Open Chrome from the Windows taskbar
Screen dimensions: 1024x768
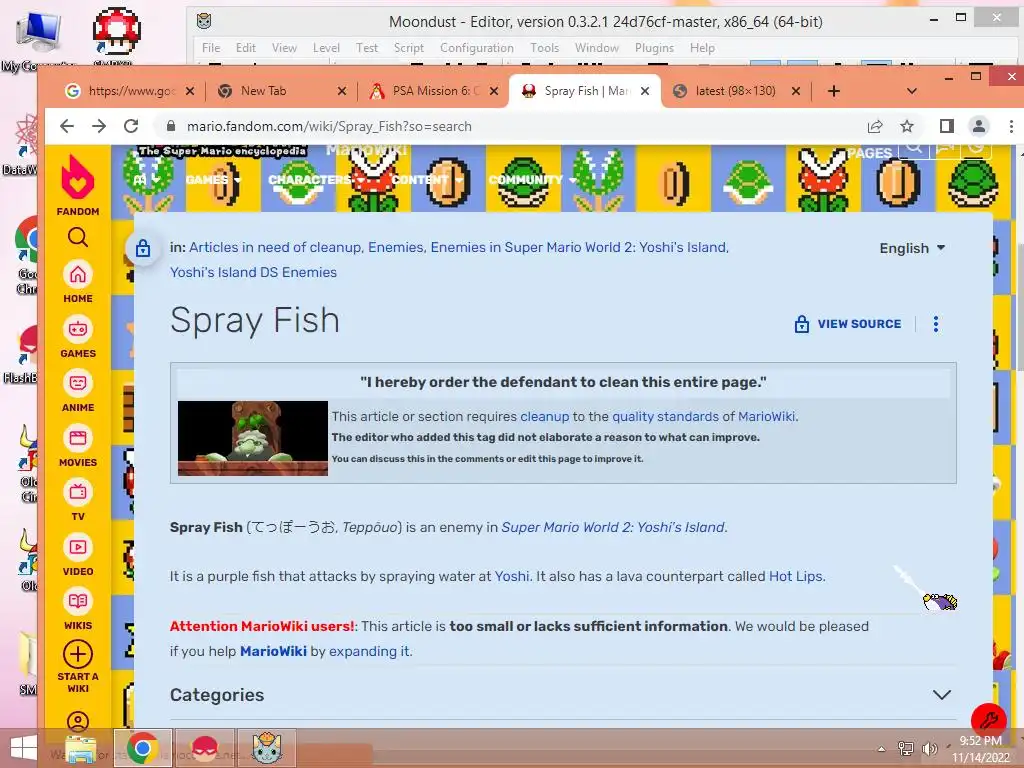pos(143,748)
